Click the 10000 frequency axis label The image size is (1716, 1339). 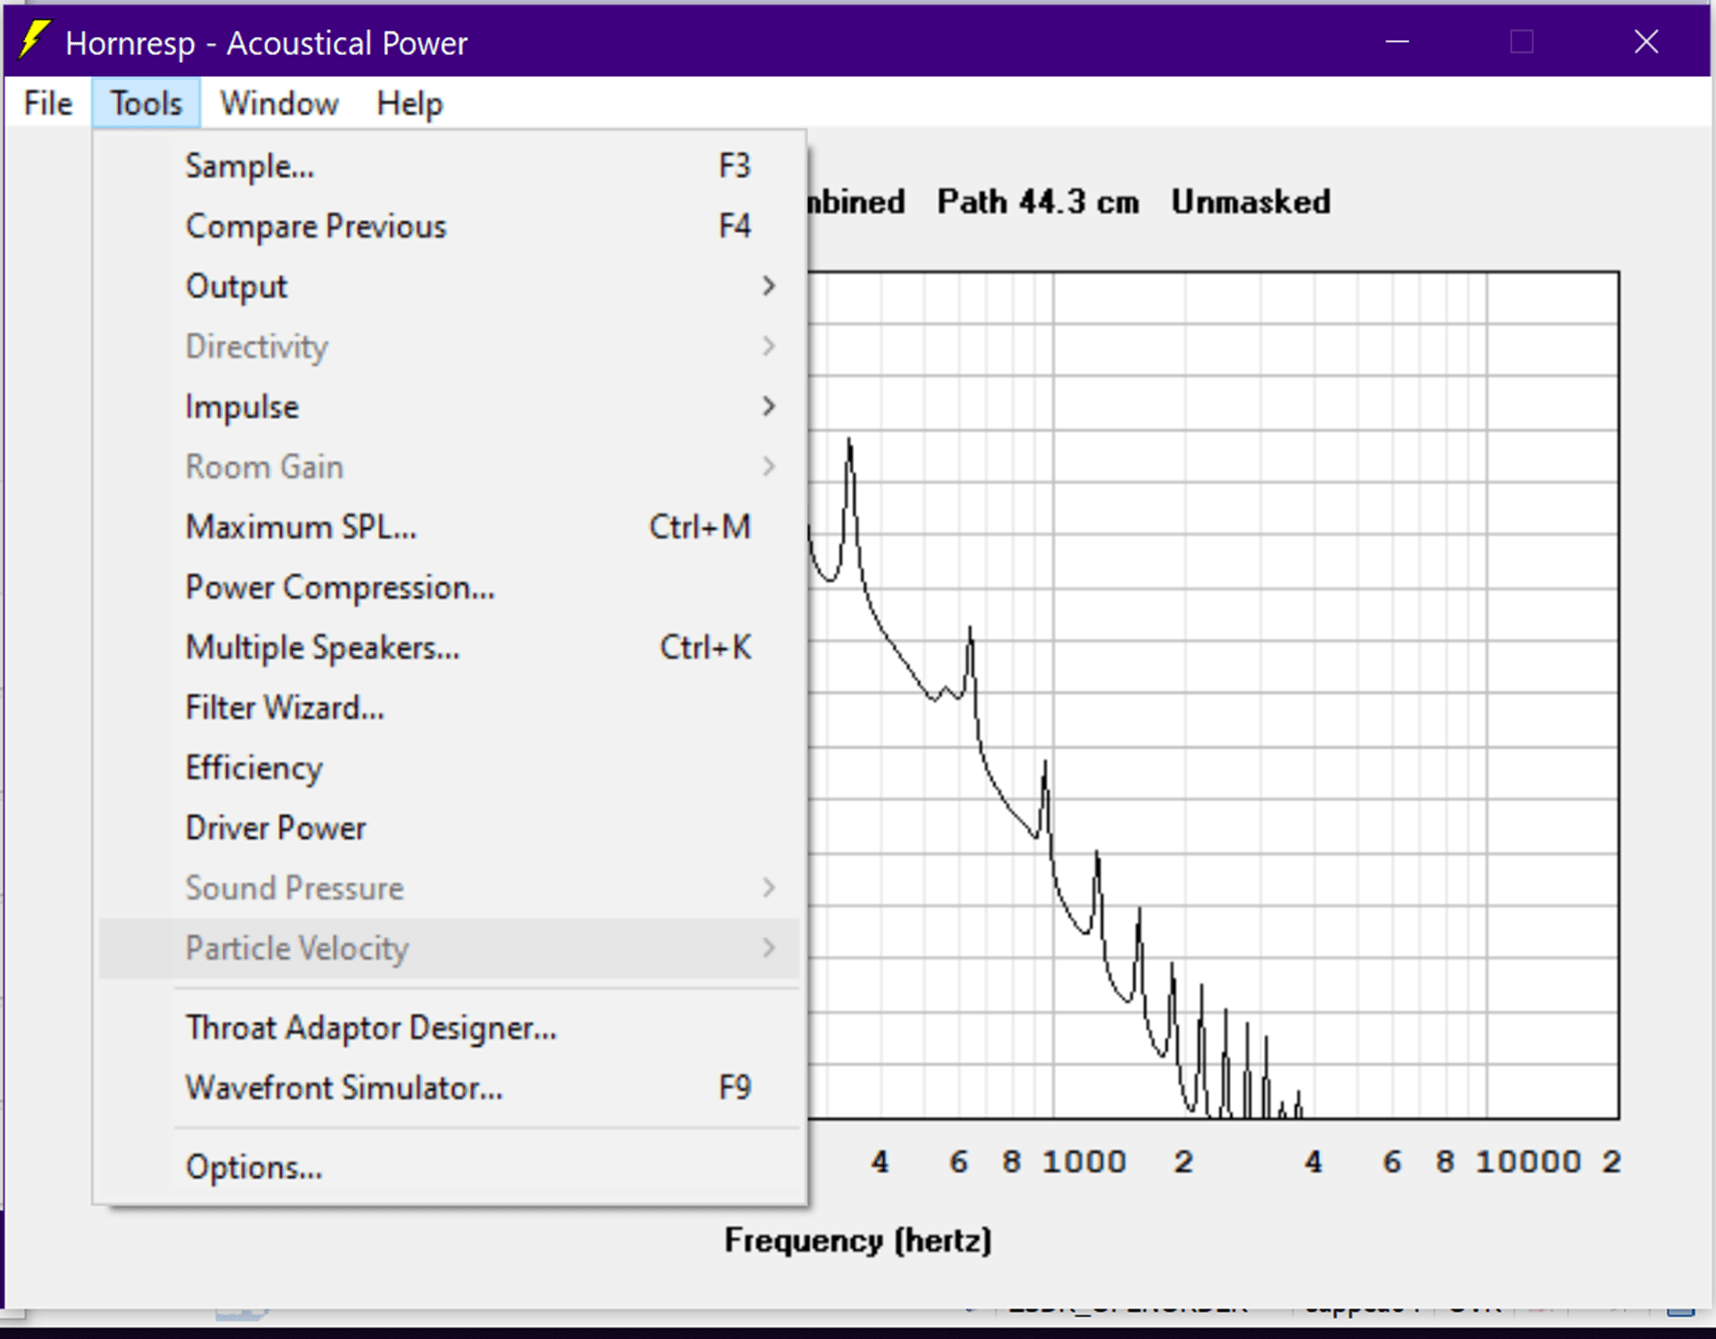pyautogui.click(x=1528, y=1161)
